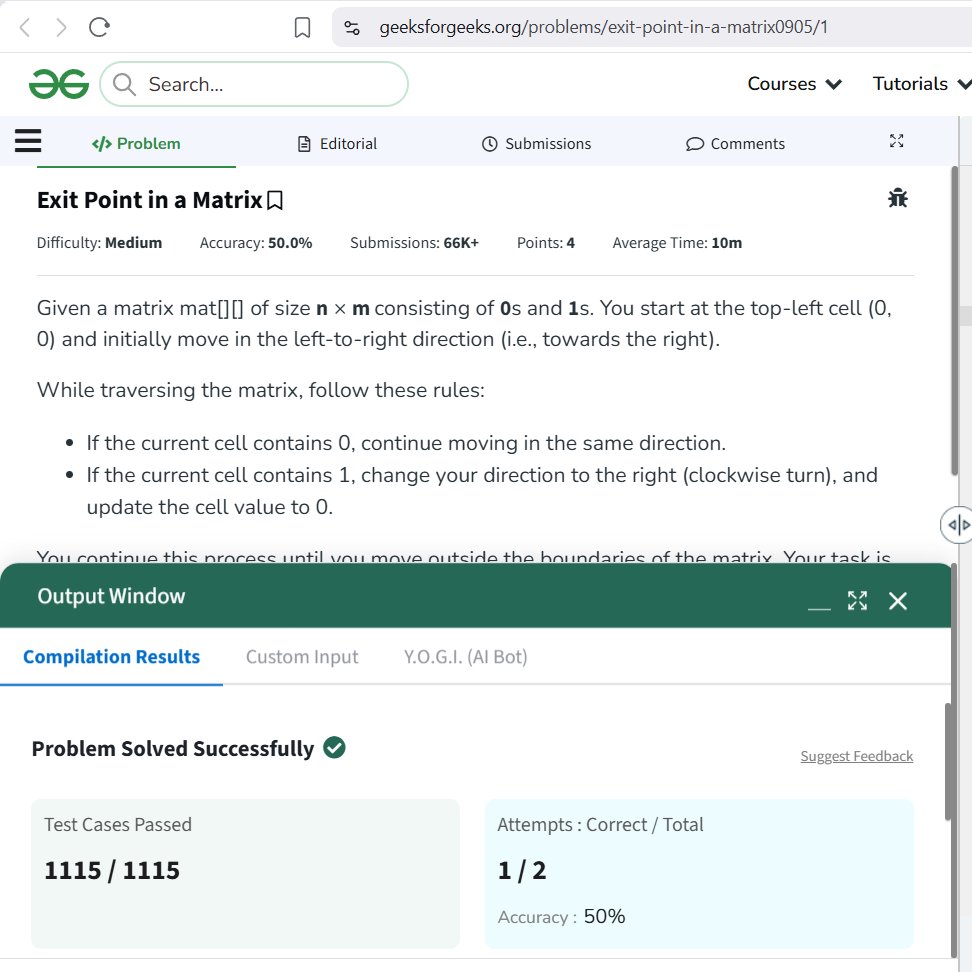Screen dimensions: 972x972
Task: Select the Problem tab
Action: click(136, 144)
